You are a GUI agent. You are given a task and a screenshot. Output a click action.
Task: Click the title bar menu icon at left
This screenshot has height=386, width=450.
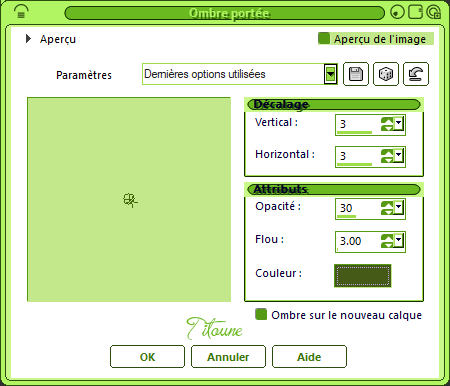pos(21,12)
